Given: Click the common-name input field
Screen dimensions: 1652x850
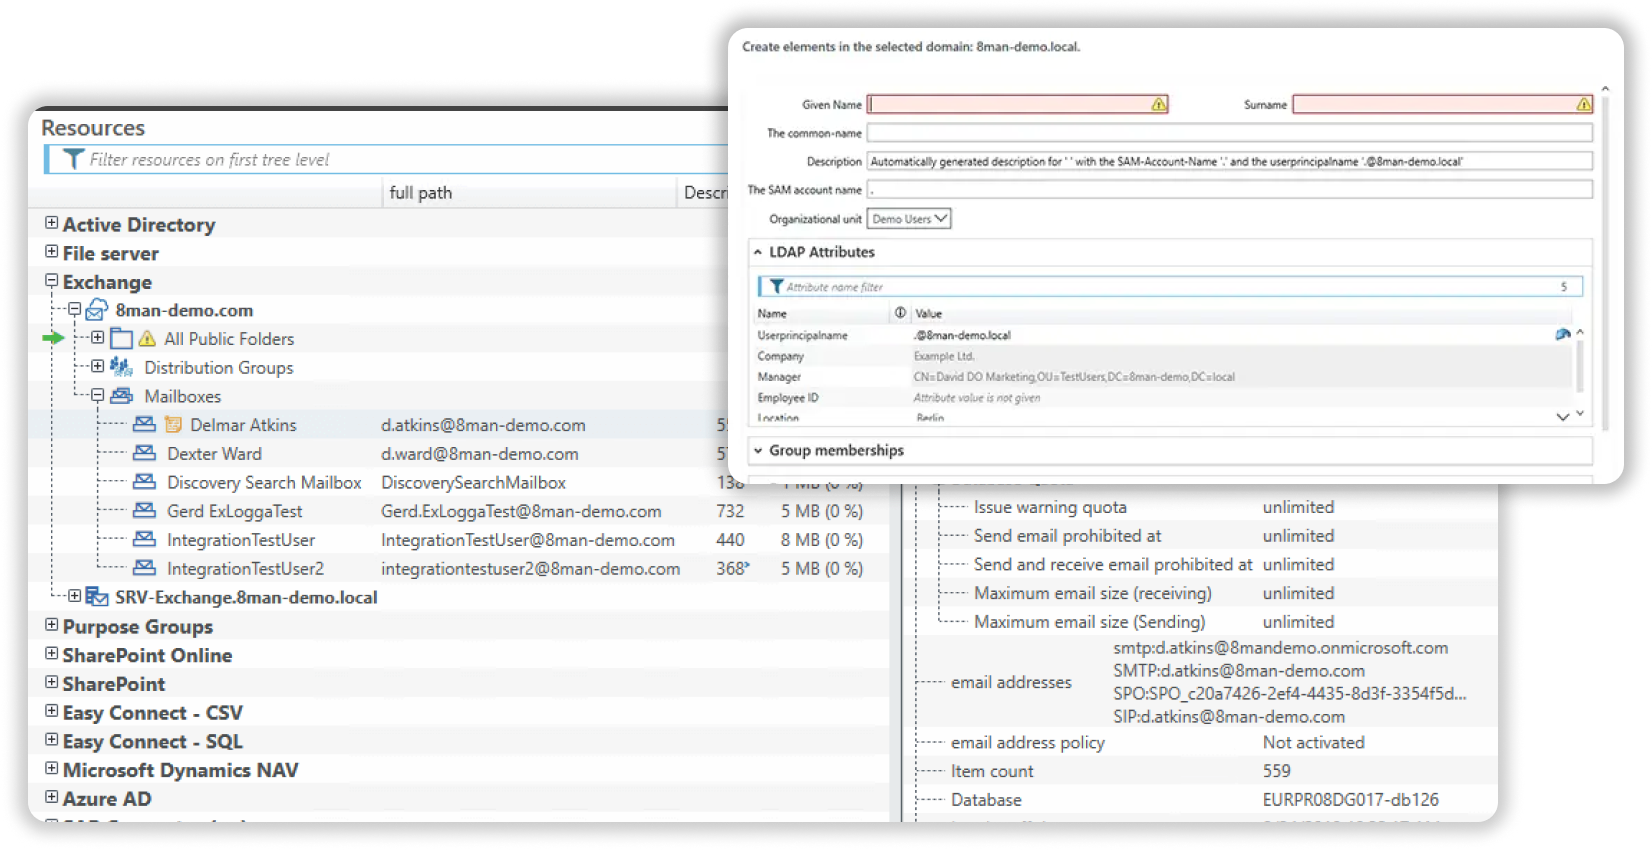Looking at the screenshot, I should tap(1229, 132).
